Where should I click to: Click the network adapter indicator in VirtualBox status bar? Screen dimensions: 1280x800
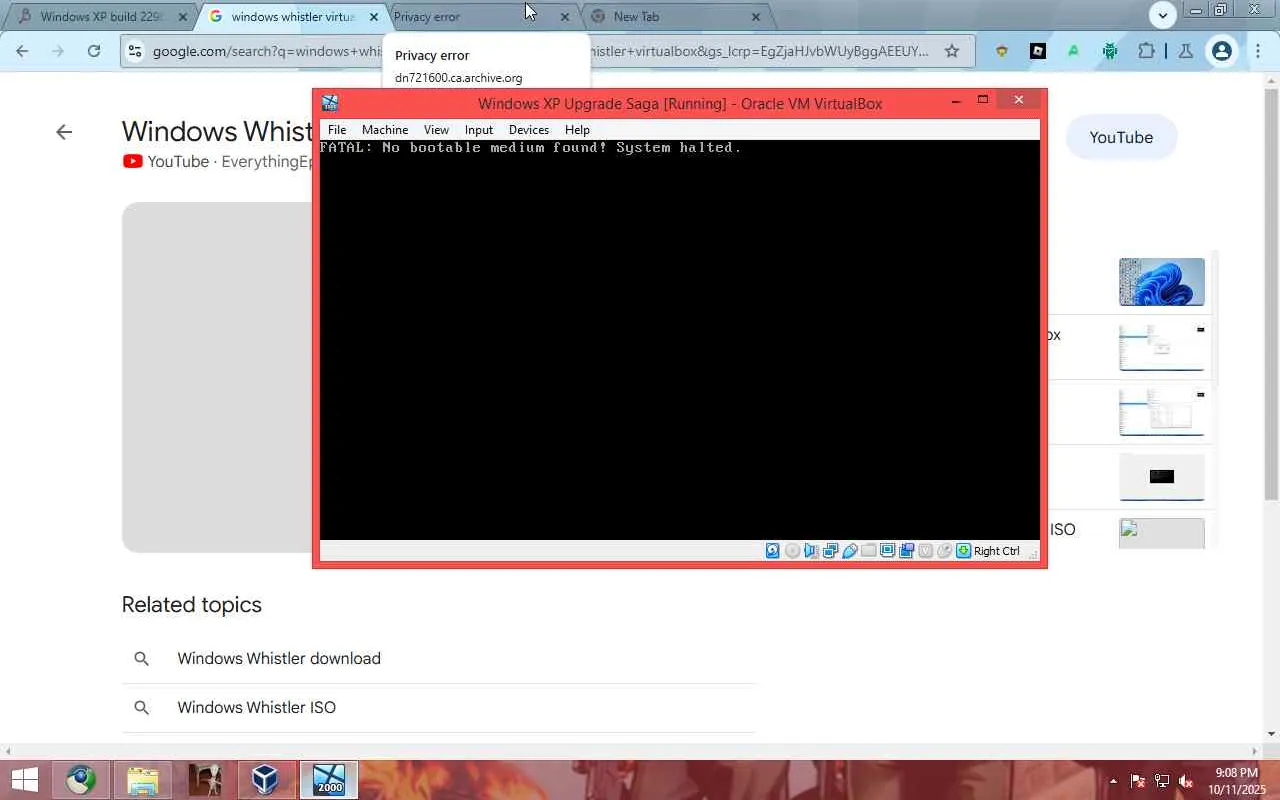click(x=830, y=551)
